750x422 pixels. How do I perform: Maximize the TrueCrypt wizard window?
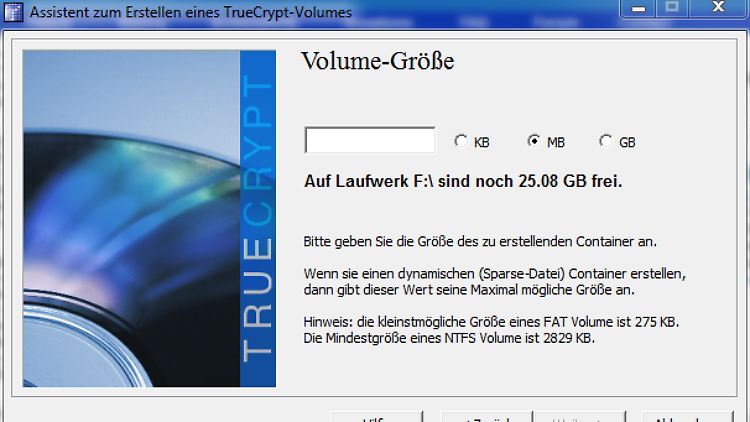point(673,8)
